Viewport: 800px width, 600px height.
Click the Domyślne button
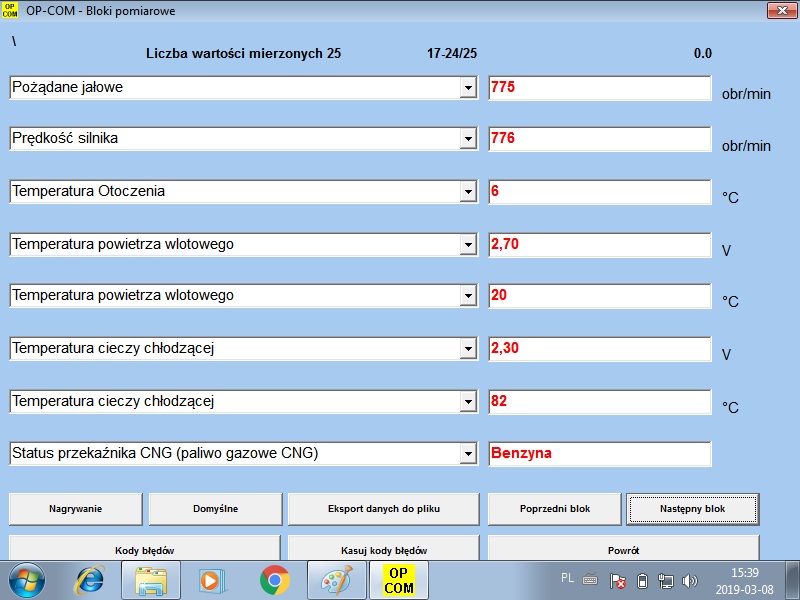point(215,509)
